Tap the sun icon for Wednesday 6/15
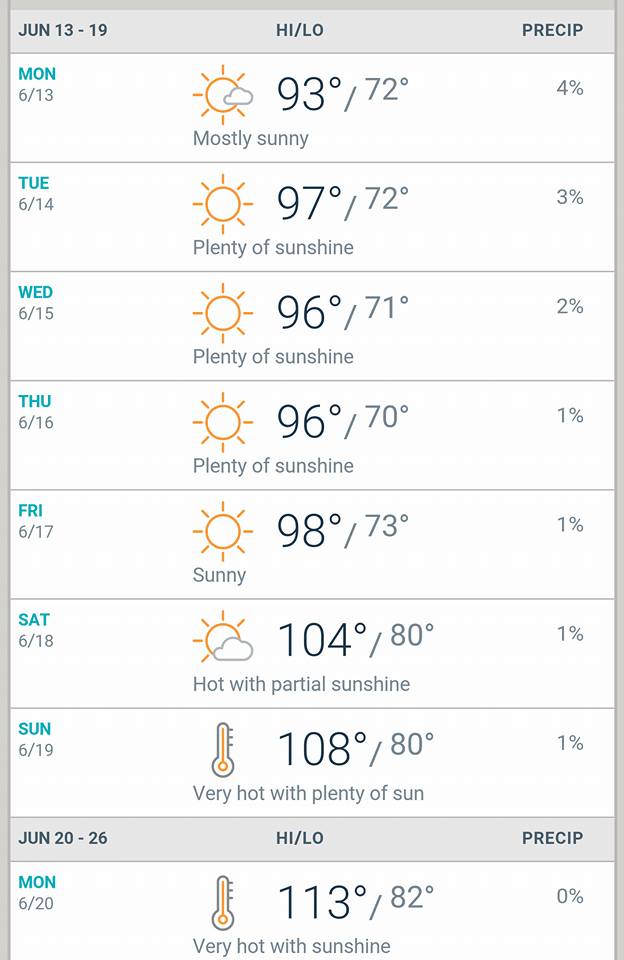Screen dimensions: 624x960 click(223, 313)
